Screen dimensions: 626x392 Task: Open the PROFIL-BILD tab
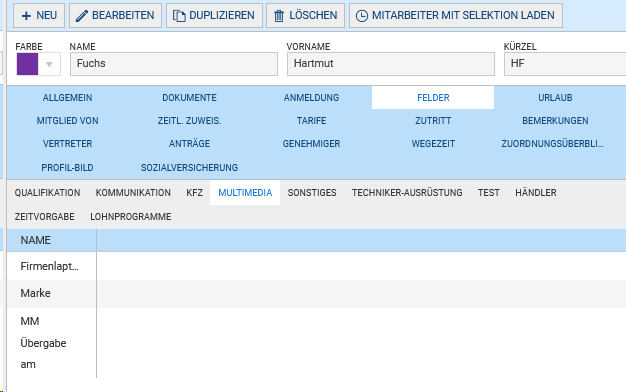[x=67, y=168]
